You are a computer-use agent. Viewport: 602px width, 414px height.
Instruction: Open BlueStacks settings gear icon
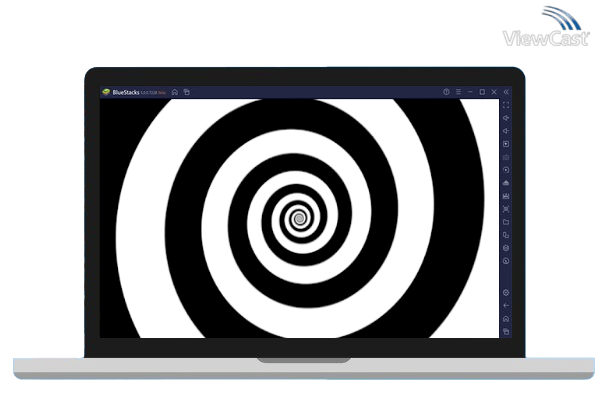pos(506,293)
